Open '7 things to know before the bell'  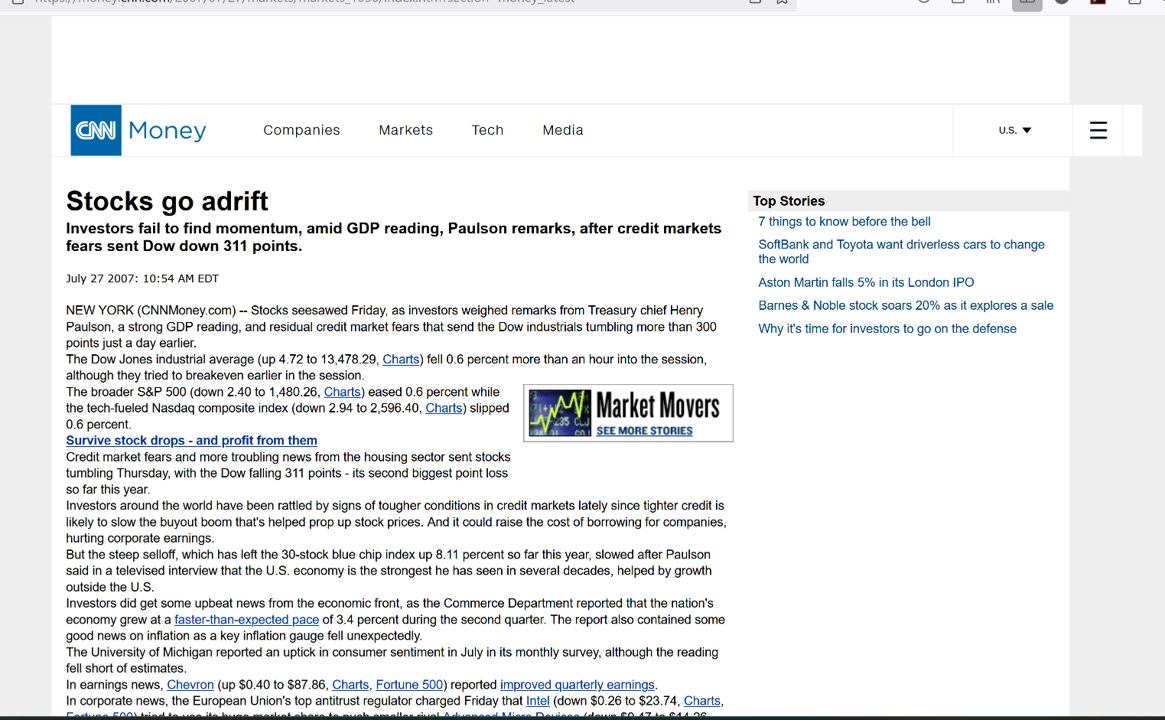pyautogui.click(x=844, y=221)
